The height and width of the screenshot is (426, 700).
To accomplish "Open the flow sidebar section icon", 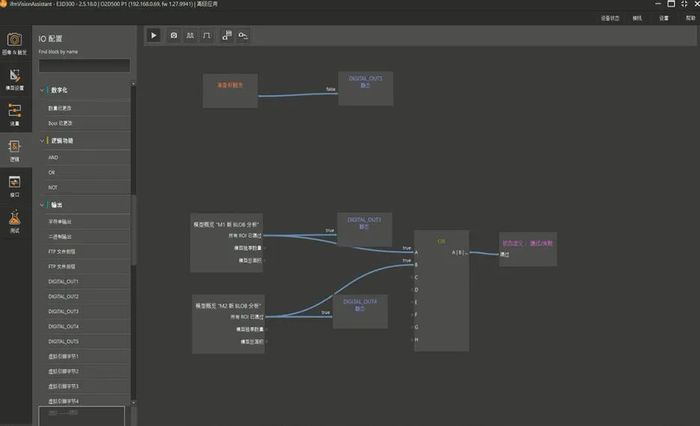I will 14,113.
